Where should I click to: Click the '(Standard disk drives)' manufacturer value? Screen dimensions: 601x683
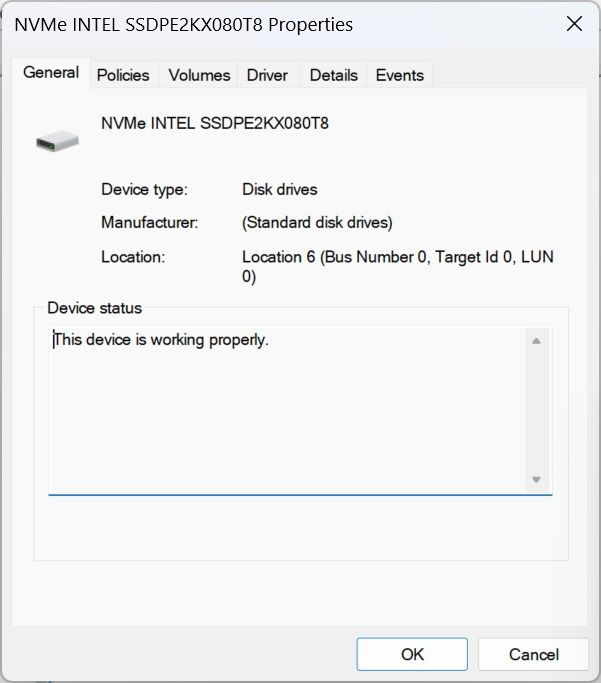[317, 223]
